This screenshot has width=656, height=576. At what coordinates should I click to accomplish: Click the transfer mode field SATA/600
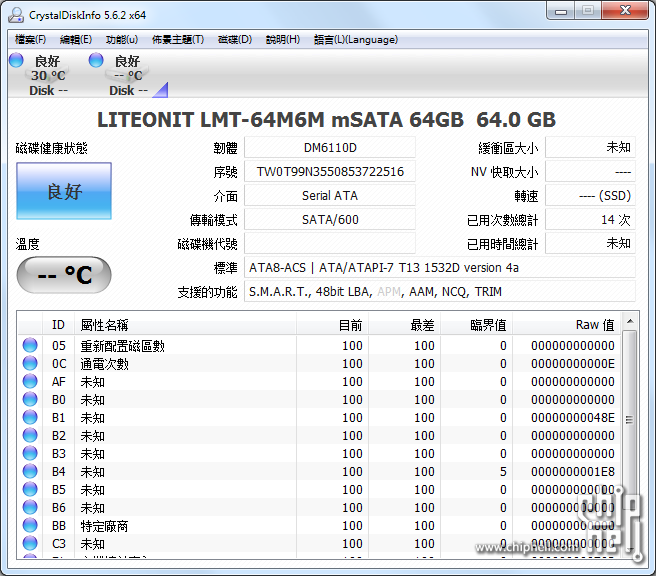click(330, 220)
